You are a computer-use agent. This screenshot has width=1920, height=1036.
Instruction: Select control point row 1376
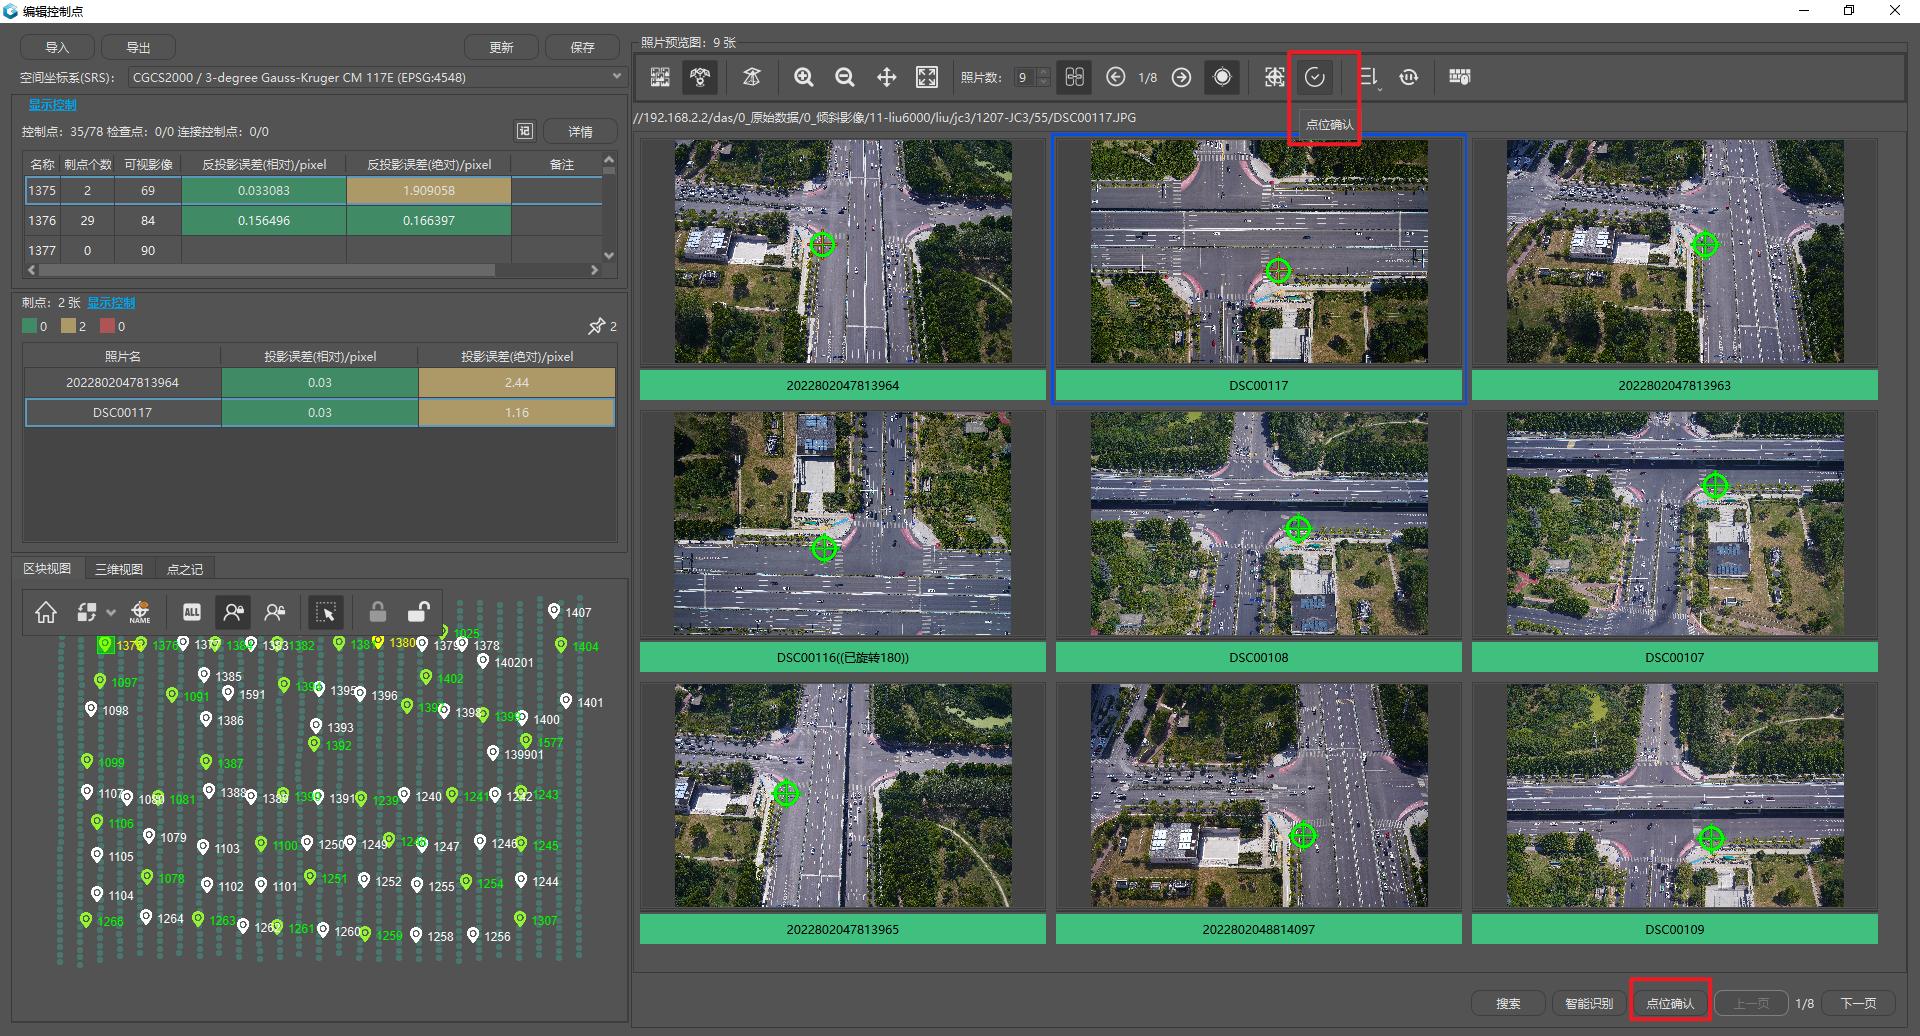(x=313, y=220)
